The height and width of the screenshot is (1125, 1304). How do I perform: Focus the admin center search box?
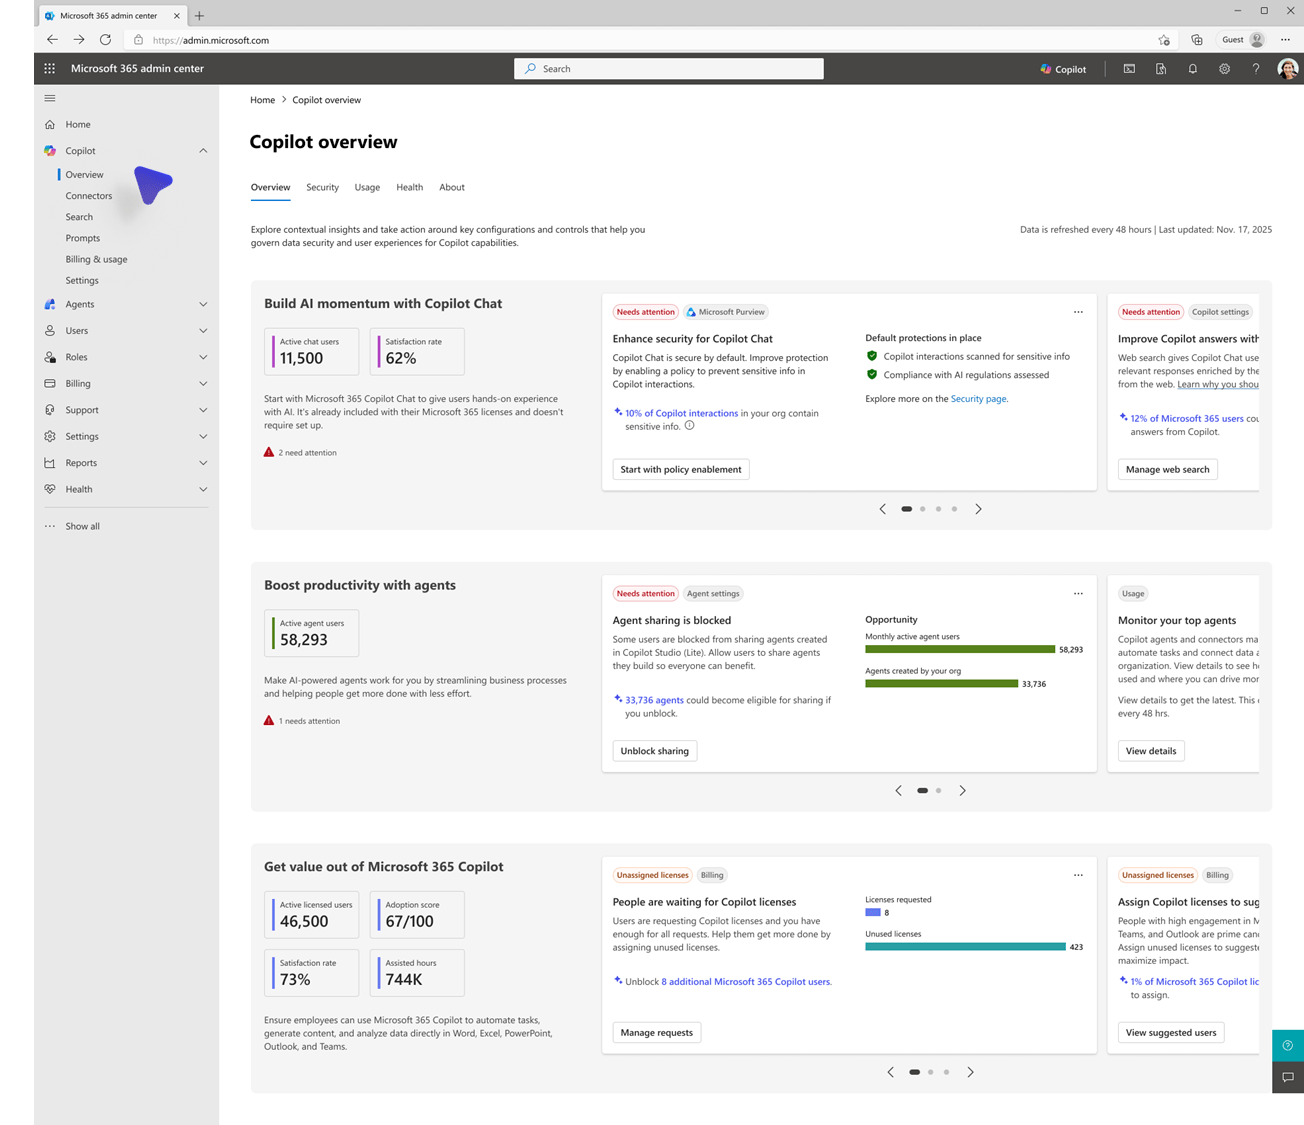[x=668, y=68]
